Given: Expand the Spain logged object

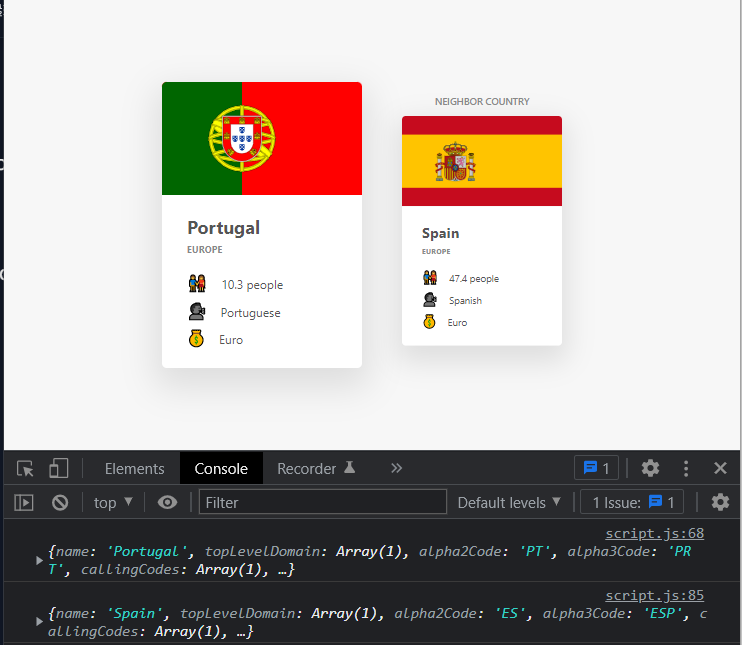Looking at the screenshot, I should (x=39, y=622).
